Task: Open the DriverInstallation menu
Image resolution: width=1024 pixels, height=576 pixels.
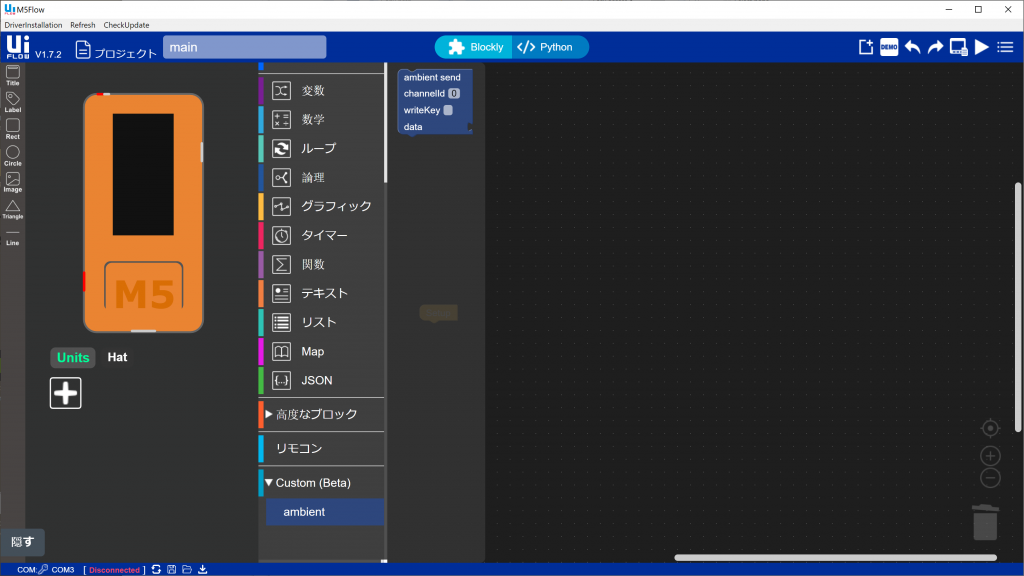Action: tap(31, 25)
